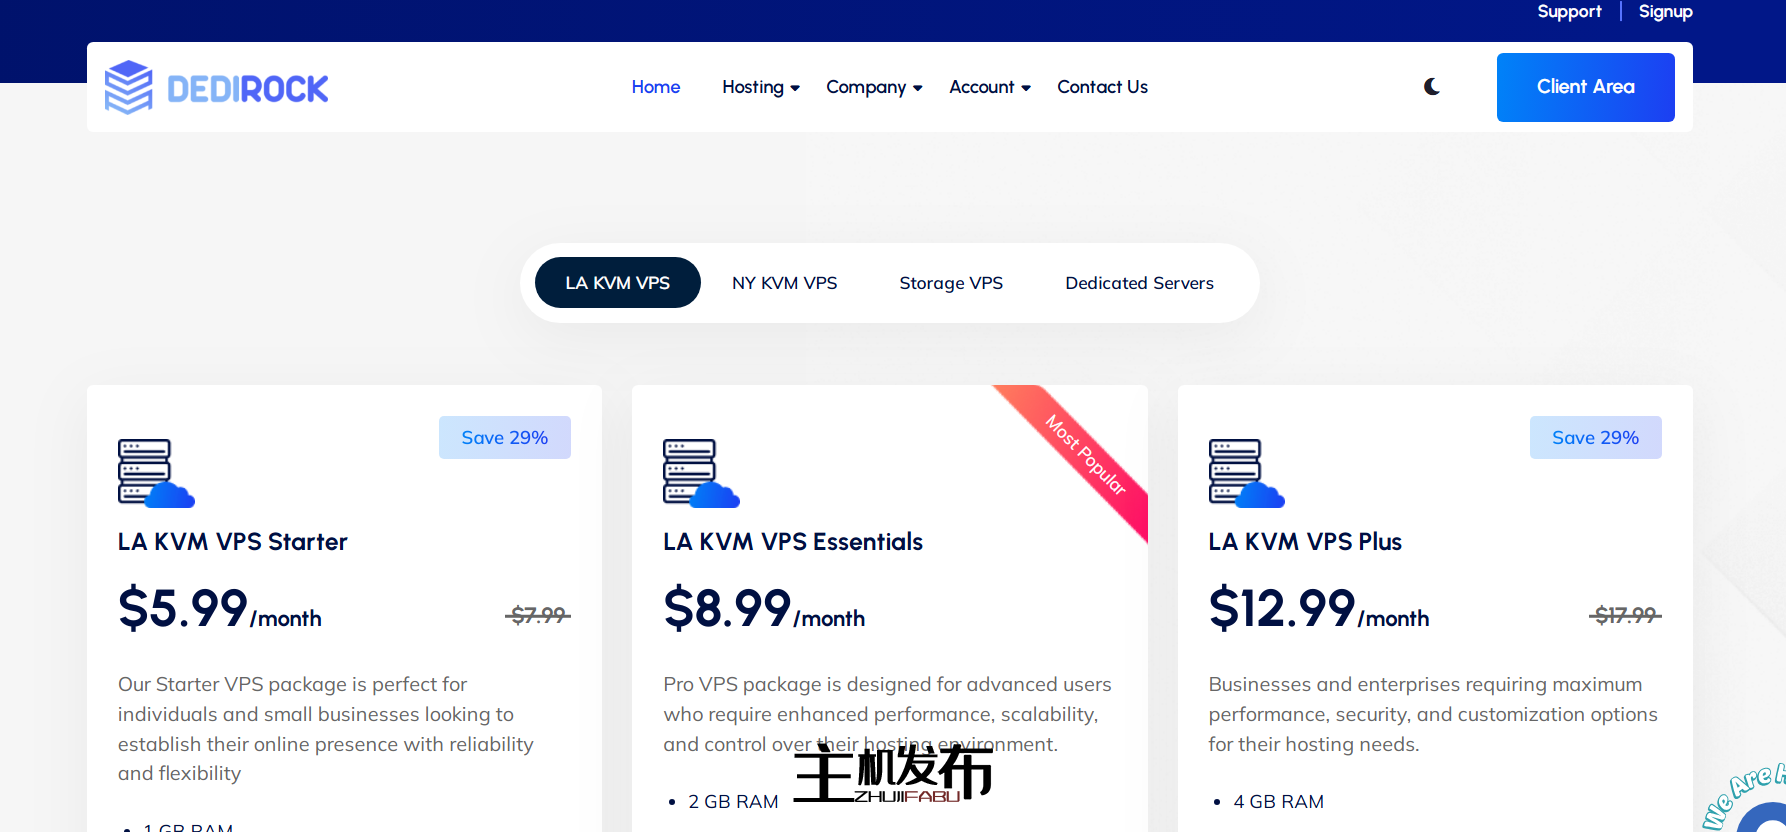Image resolution: width=1786 pixels, height=832 pixels.
Task: Open the Contact Us page
Action: pos(1102,87)
